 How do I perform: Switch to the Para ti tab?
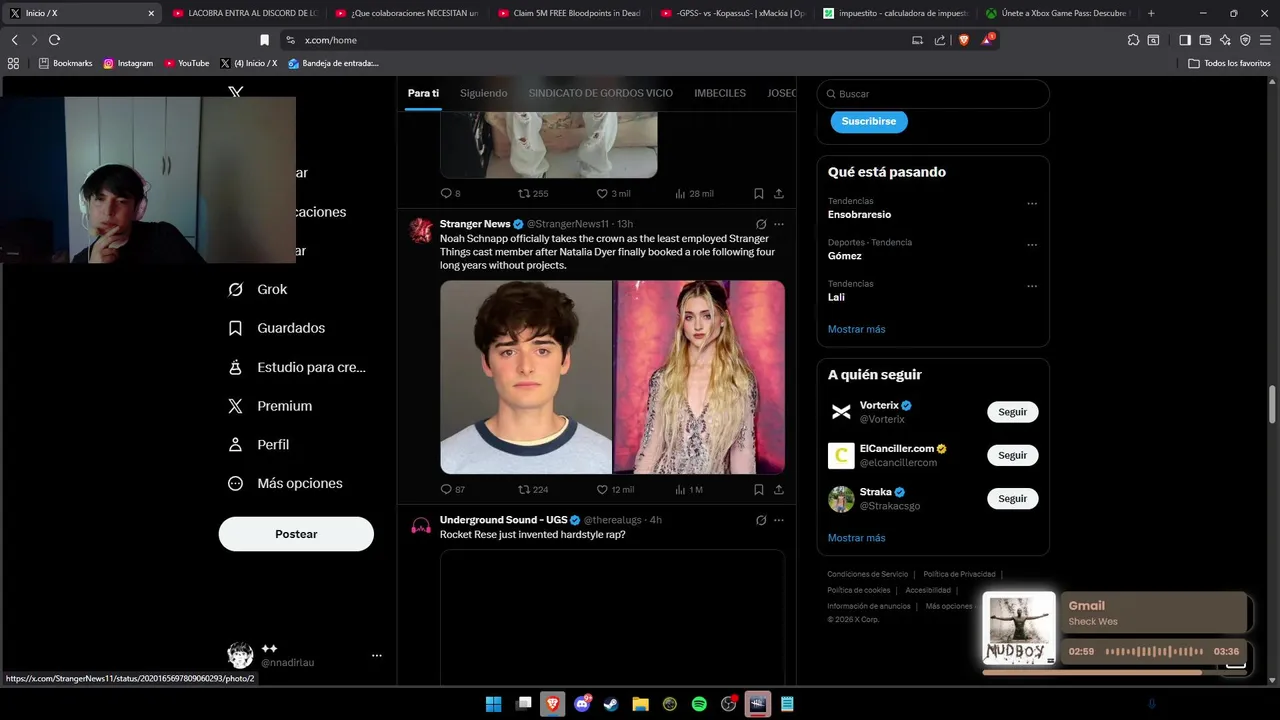423,93
